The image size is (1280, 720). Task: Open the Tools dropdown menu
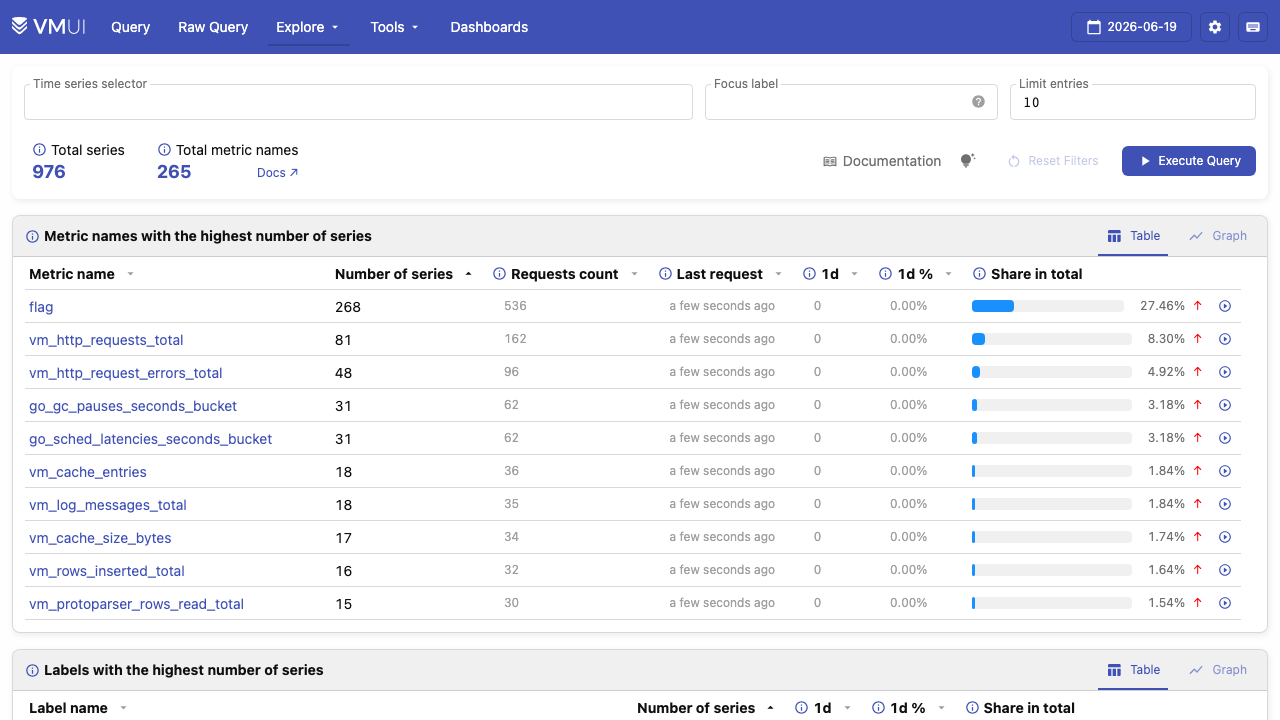click(x=394, y=27)
